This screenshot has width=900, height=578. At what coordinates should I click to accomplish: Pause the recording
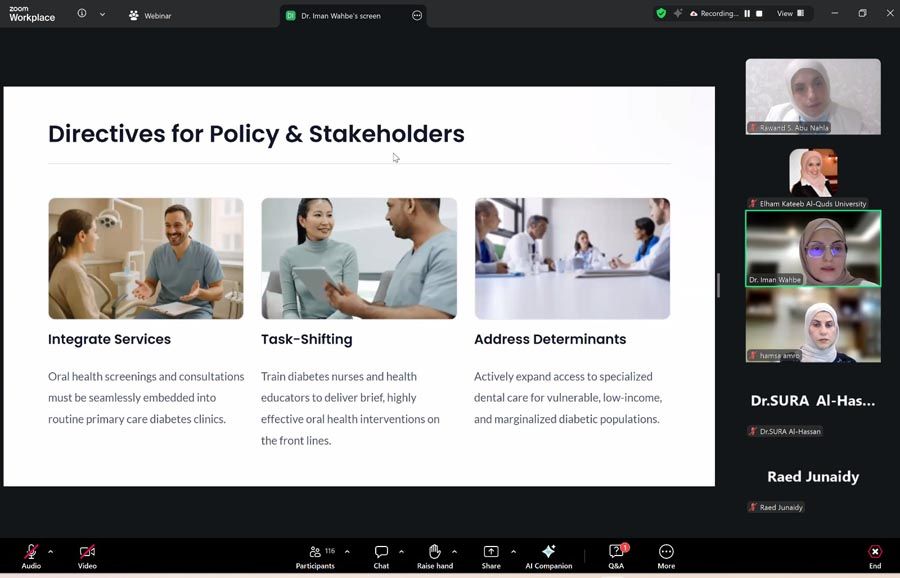747,13
